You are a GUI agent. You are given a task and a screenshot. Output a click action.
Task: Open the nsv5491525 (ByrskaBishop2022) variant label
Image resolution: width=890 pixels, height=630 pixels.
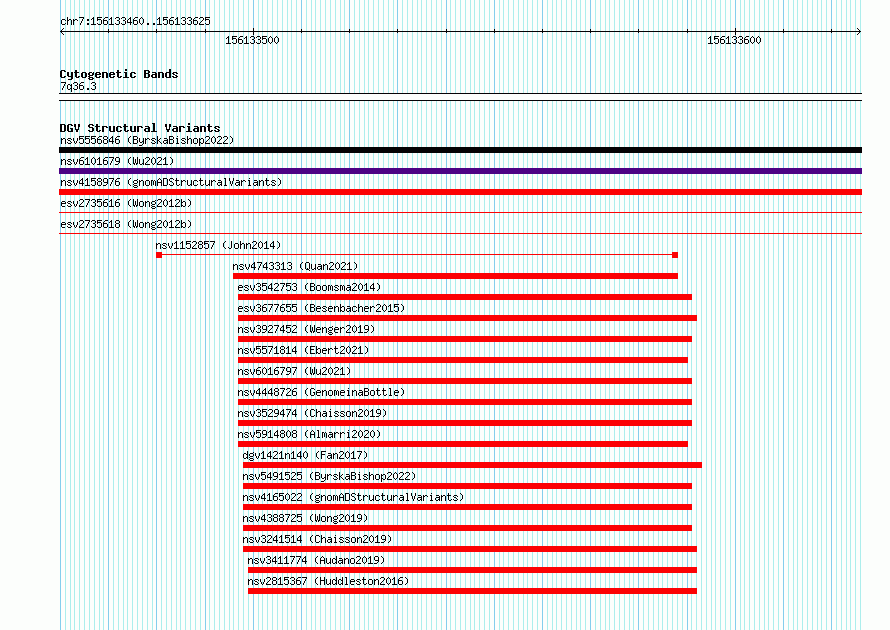pos(329,476)
